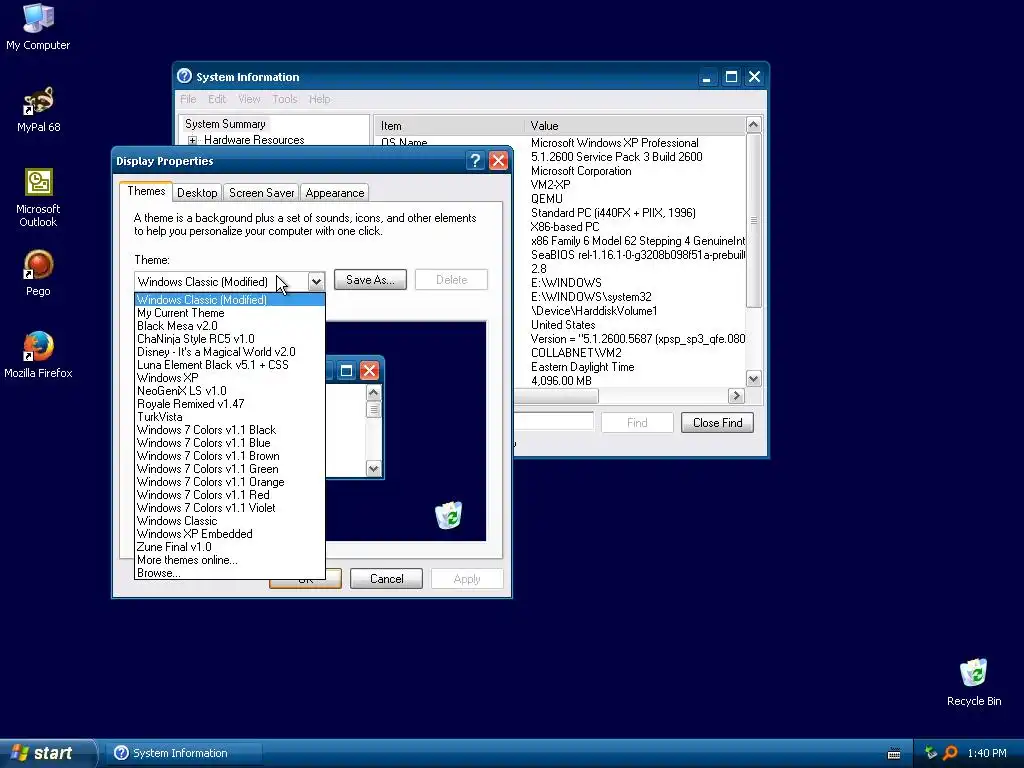Choose Windows 7 Colors v1.1 Violet
This screenshot has height=768, width=1024.
point(229,508)
